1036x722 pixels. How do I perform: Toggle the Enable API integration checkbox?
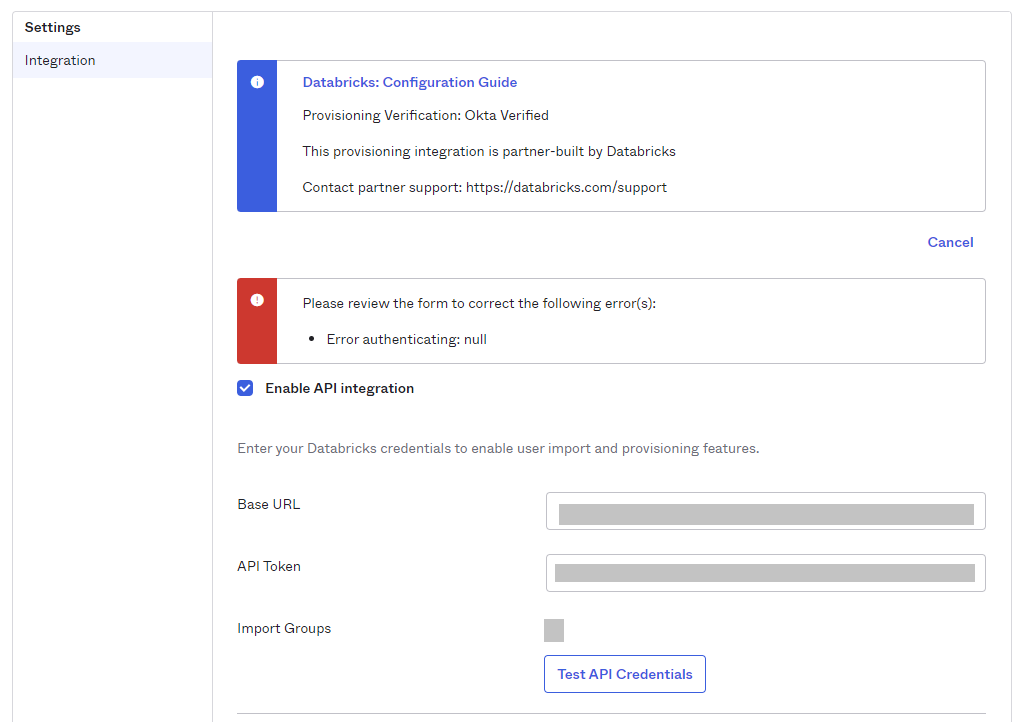click(x=245, y=388)
